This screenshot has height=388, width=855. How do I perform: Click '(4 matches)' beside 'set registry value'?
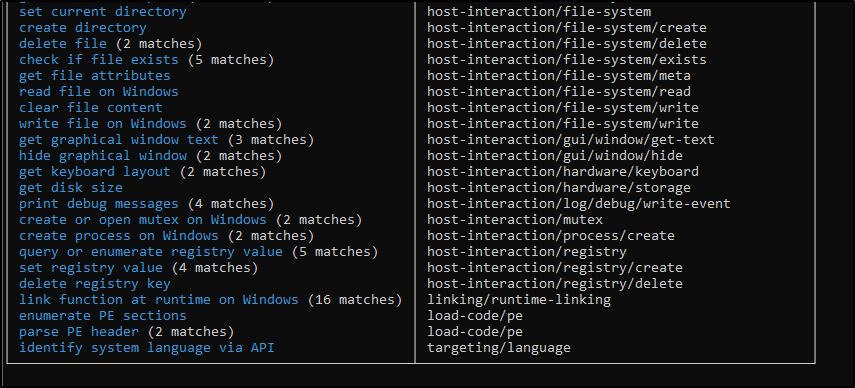click(215, 268)
